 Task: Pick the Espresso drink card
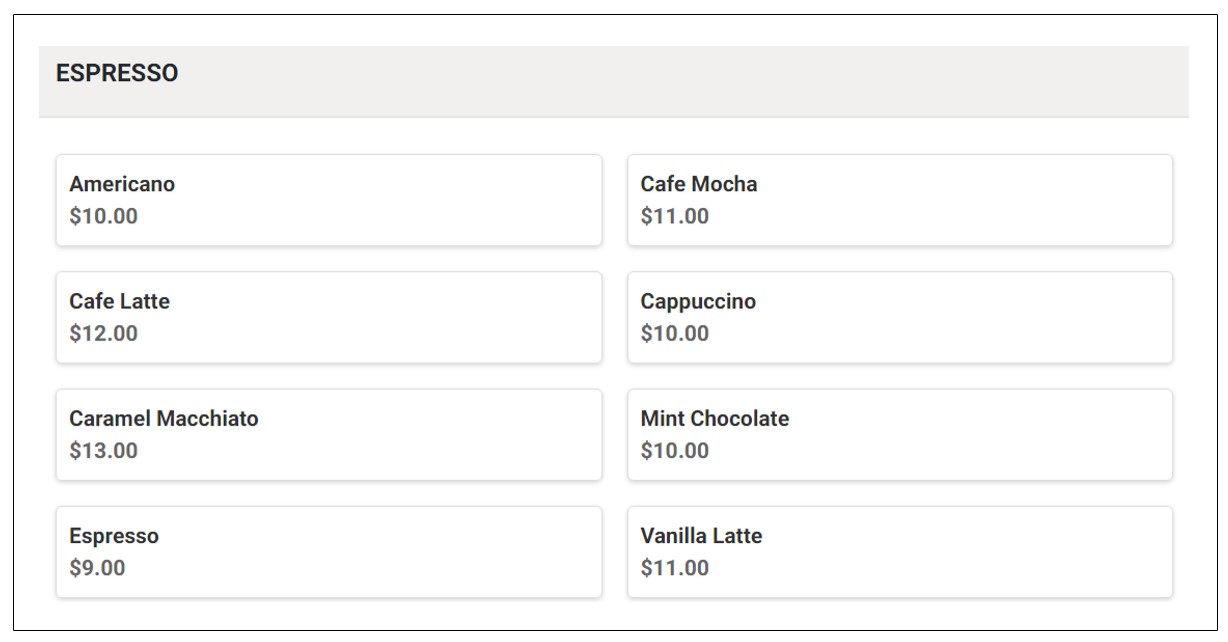point(329,552)
